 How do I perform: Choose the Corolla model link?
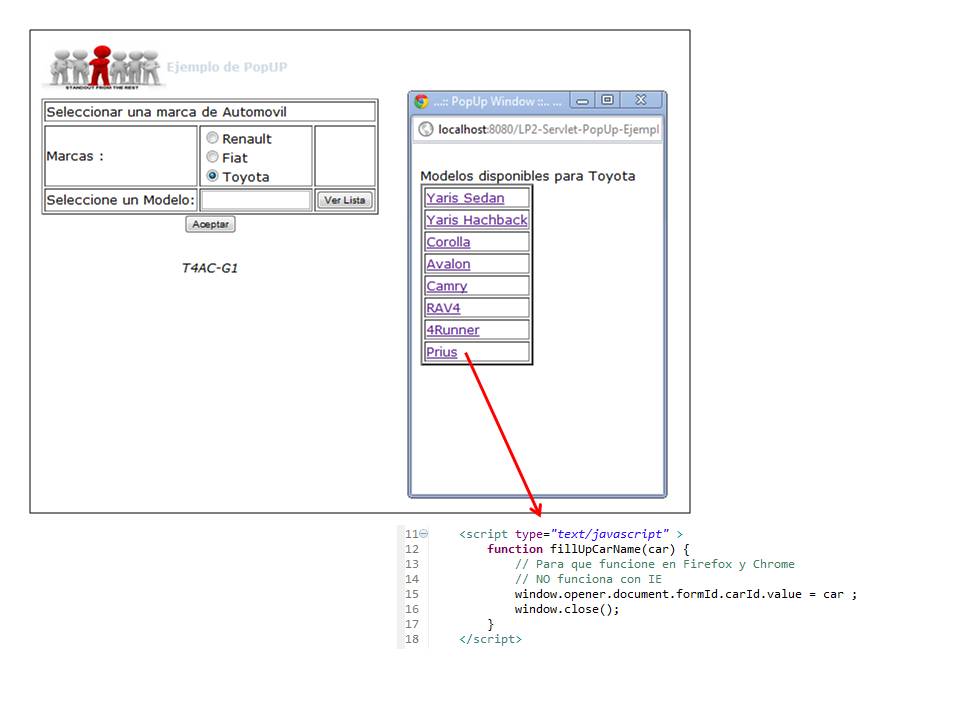click(x=448, y=242)
